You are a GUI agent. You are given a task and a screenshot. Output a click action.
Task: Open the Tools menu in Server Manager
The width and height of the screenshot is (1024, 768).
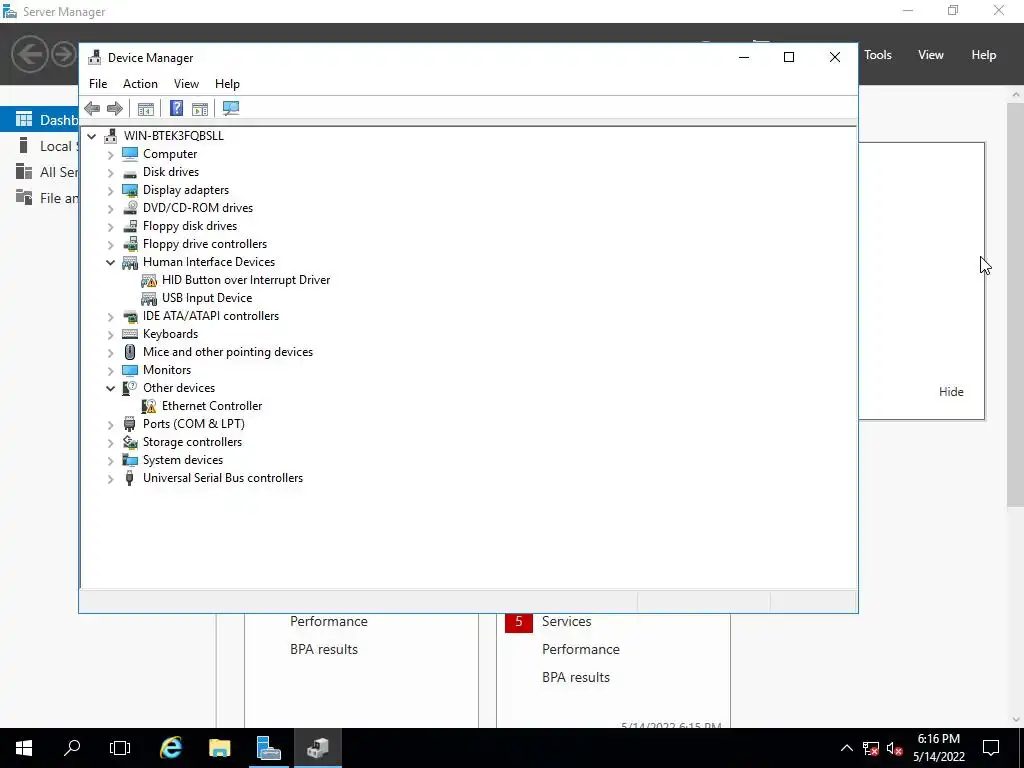[878, 55]
